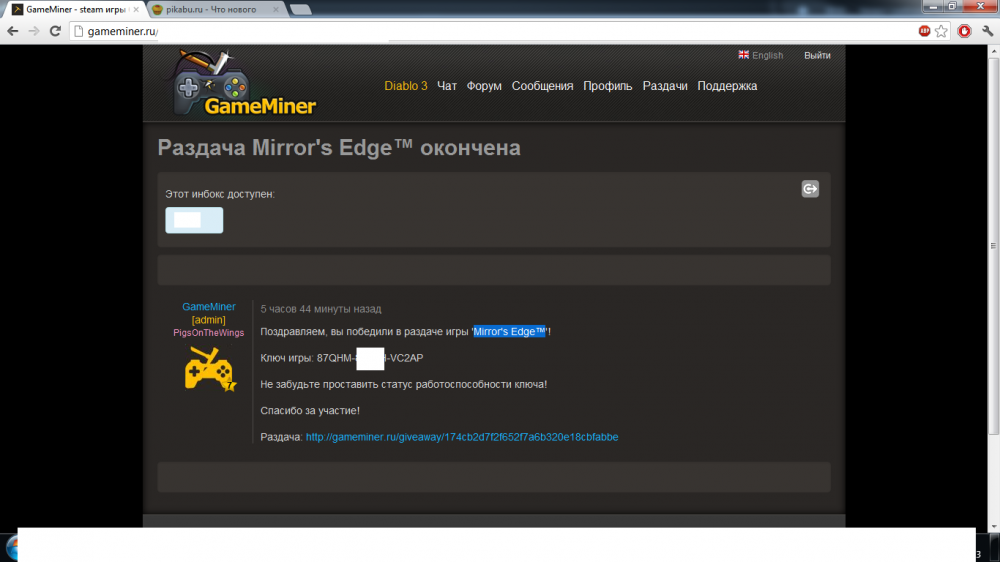Reload the page with the refresh icon
The width and height of the screenshot is (1000, 562).
pos(56,31)
